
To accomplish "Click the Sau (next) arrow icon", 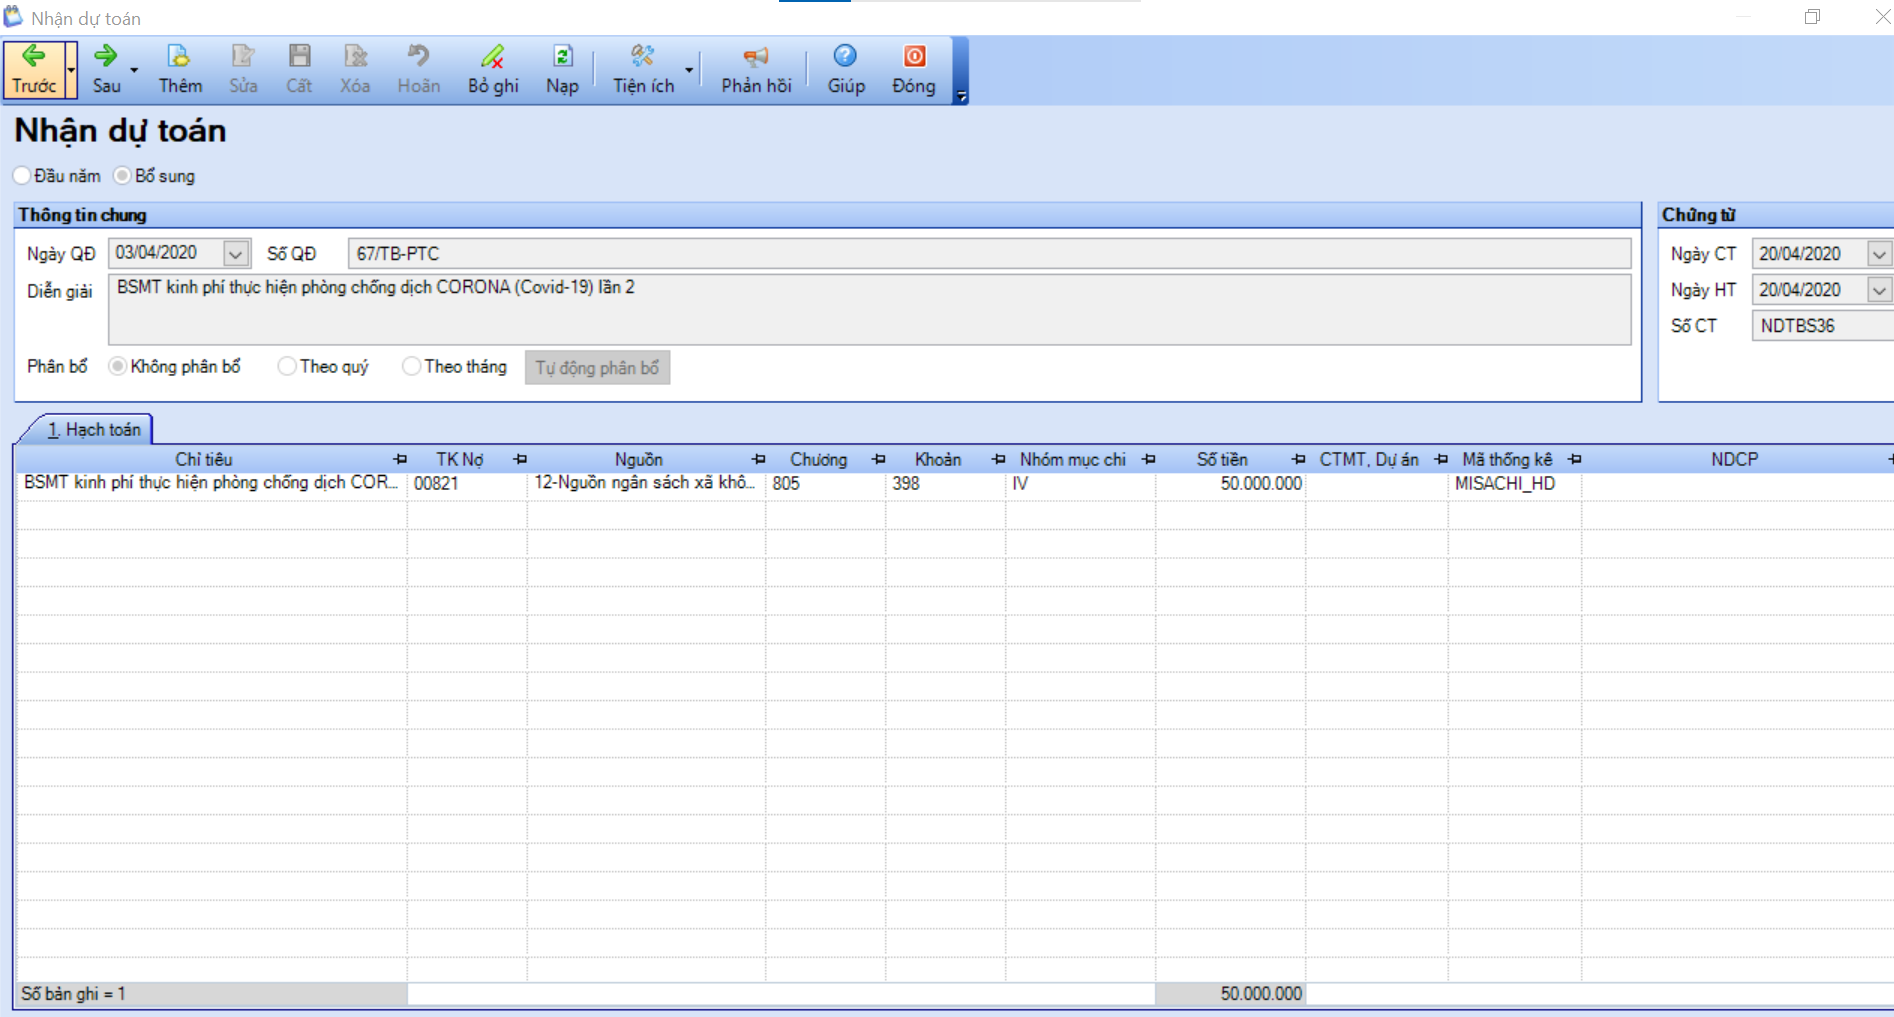I will [x=106, y=57].
